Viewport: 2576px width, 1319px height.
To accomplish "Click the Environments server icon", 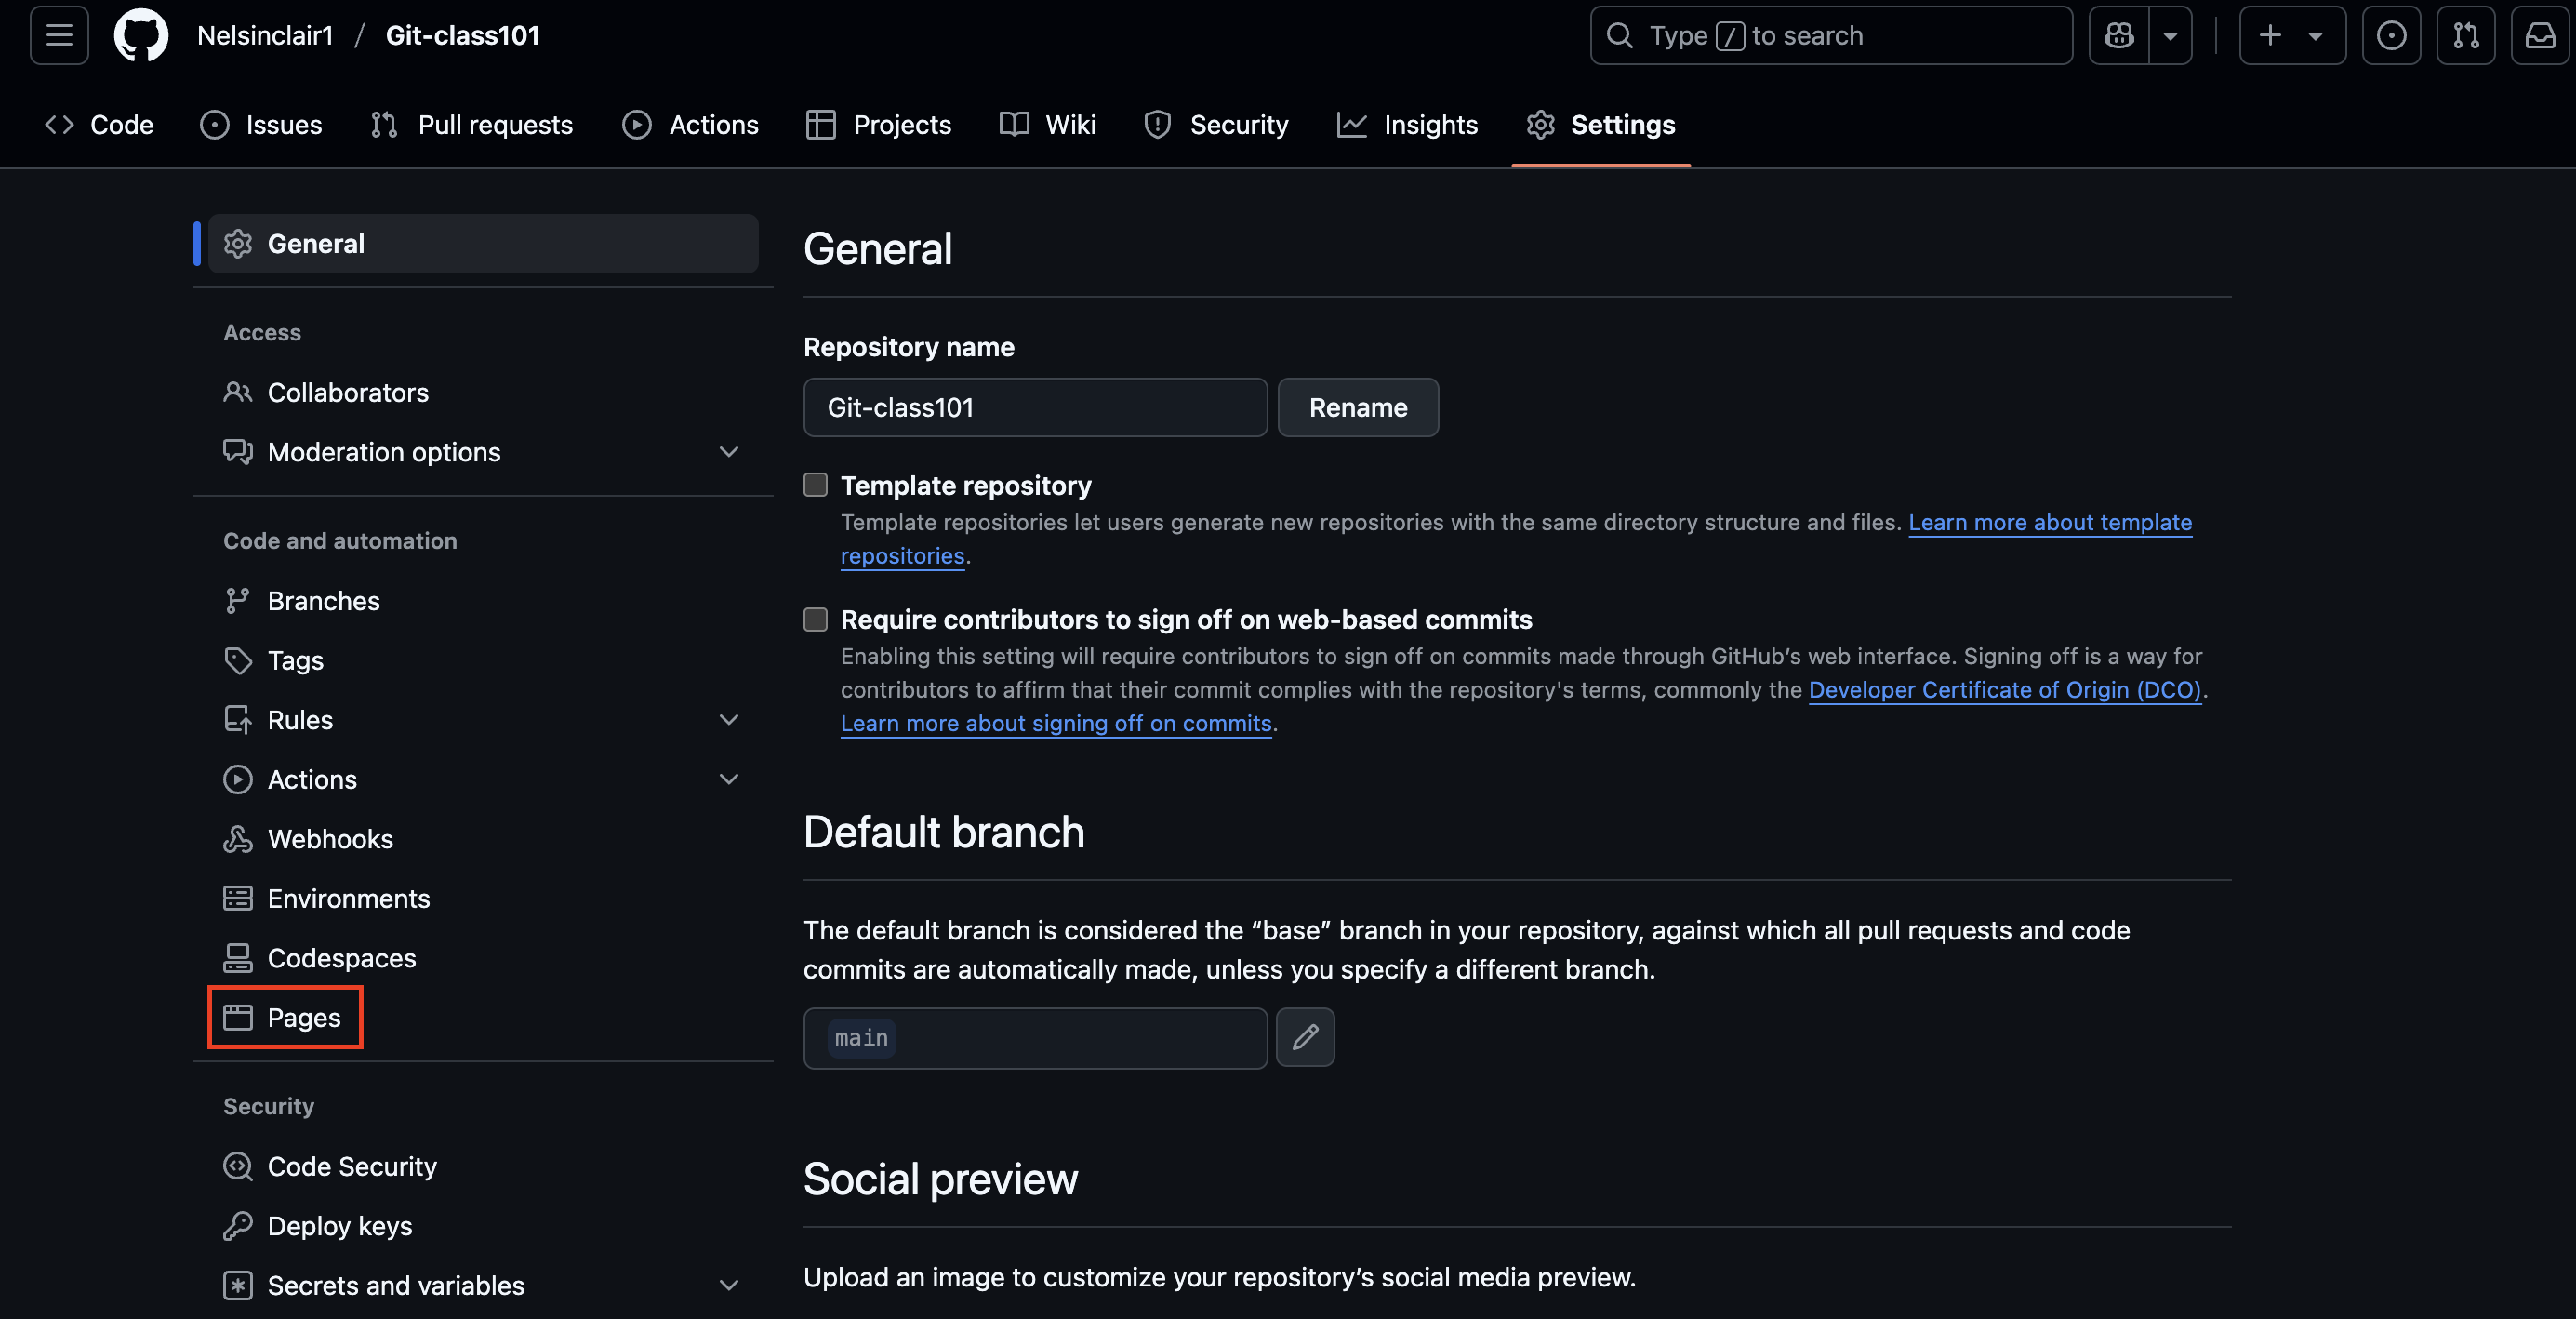I will (x=238, y=898).
